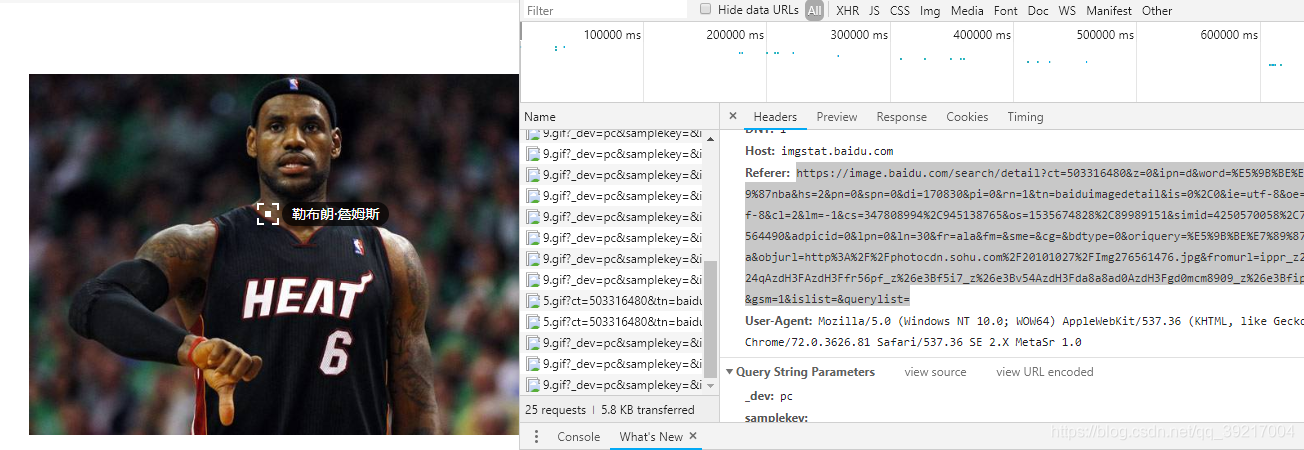Click the request list scroll-up arrow
The height and width of the screenshot is (450, 1304).
coord(711,138)
